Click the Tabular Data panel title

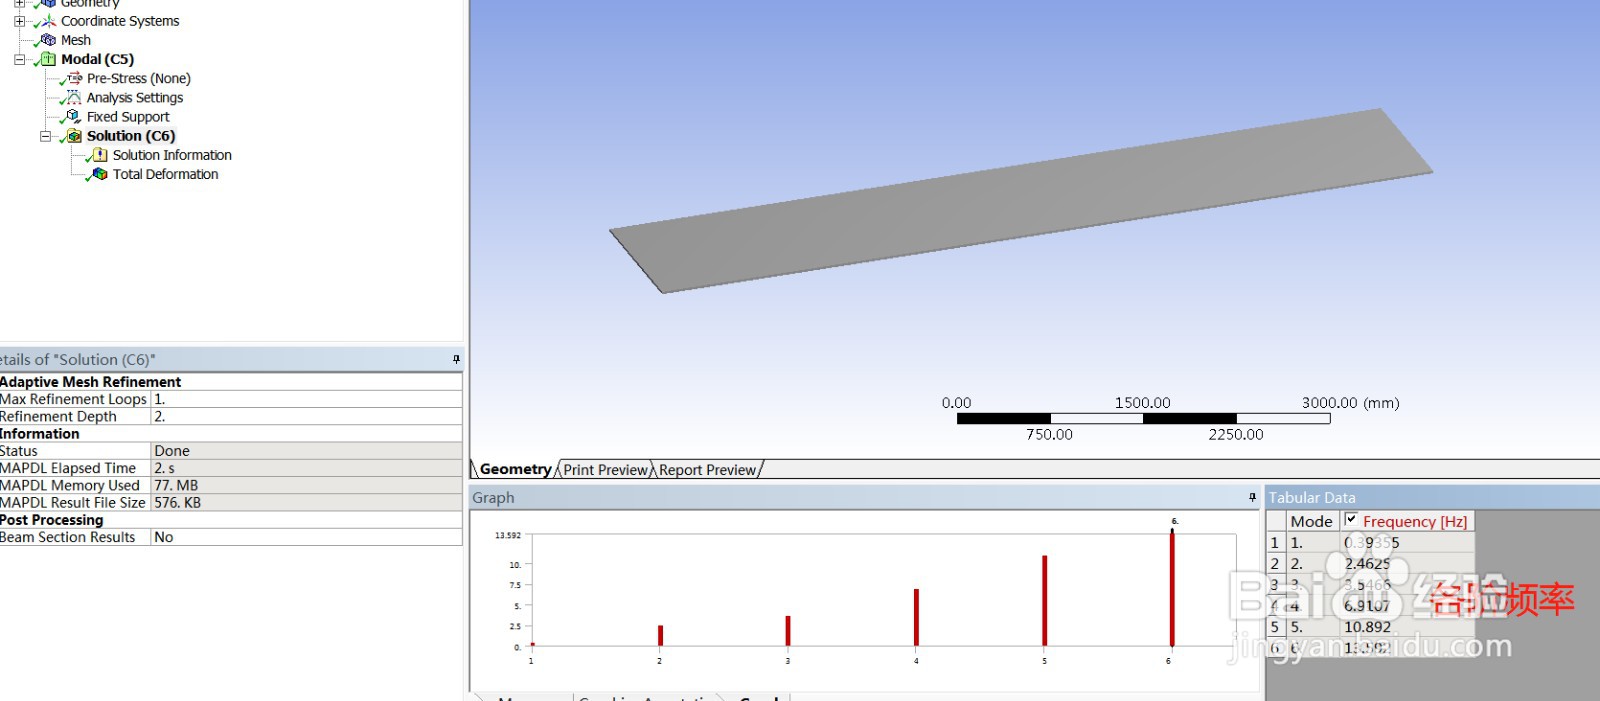point(1312,497)
